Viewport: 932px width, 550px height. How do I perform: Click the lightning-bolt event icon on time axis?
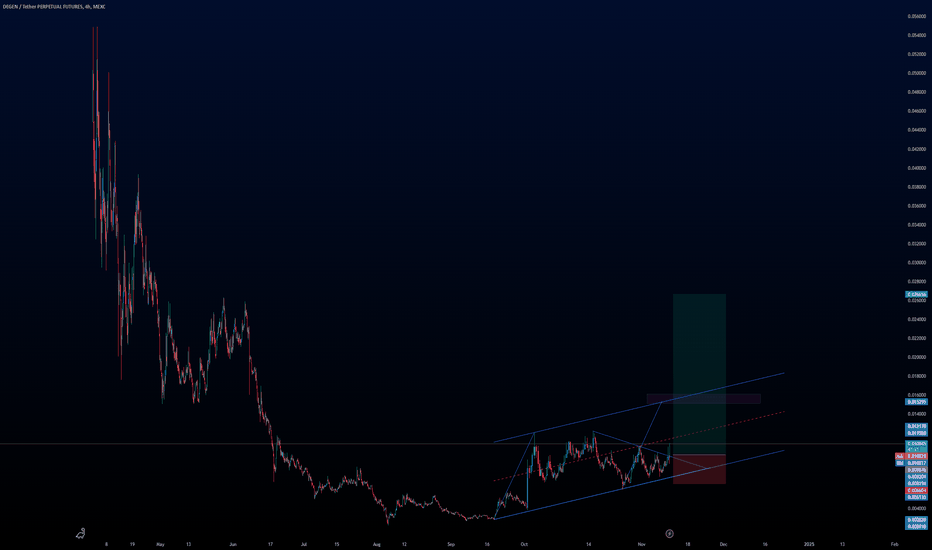pos(669,534)
